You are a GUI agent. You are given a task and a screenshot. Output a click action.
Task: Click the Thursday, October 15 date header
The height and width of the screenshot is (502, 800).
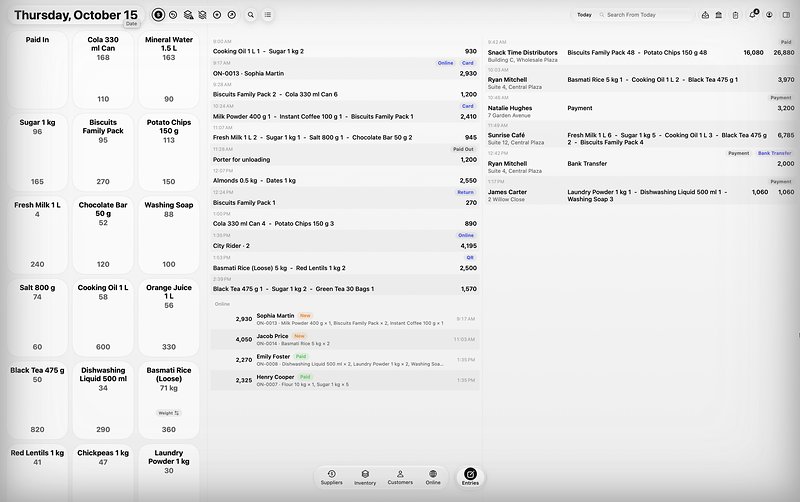point(76,15)
